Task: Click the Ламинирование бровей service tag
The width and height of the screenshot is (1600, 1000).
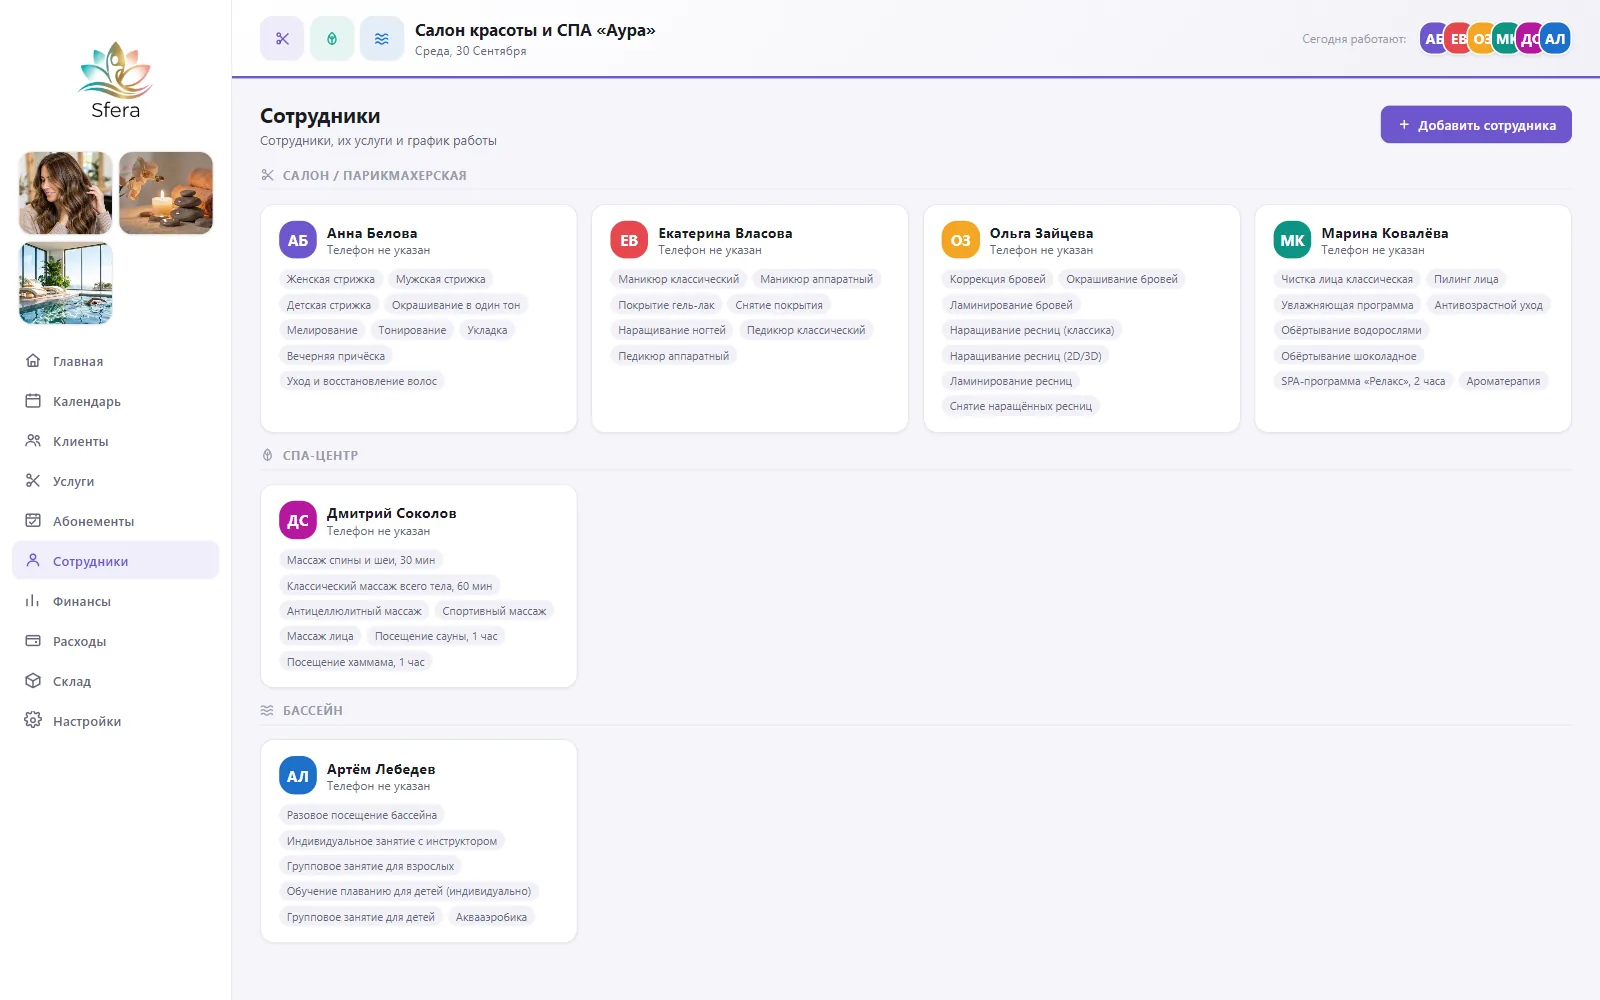Action: [x=1011, y=305]
